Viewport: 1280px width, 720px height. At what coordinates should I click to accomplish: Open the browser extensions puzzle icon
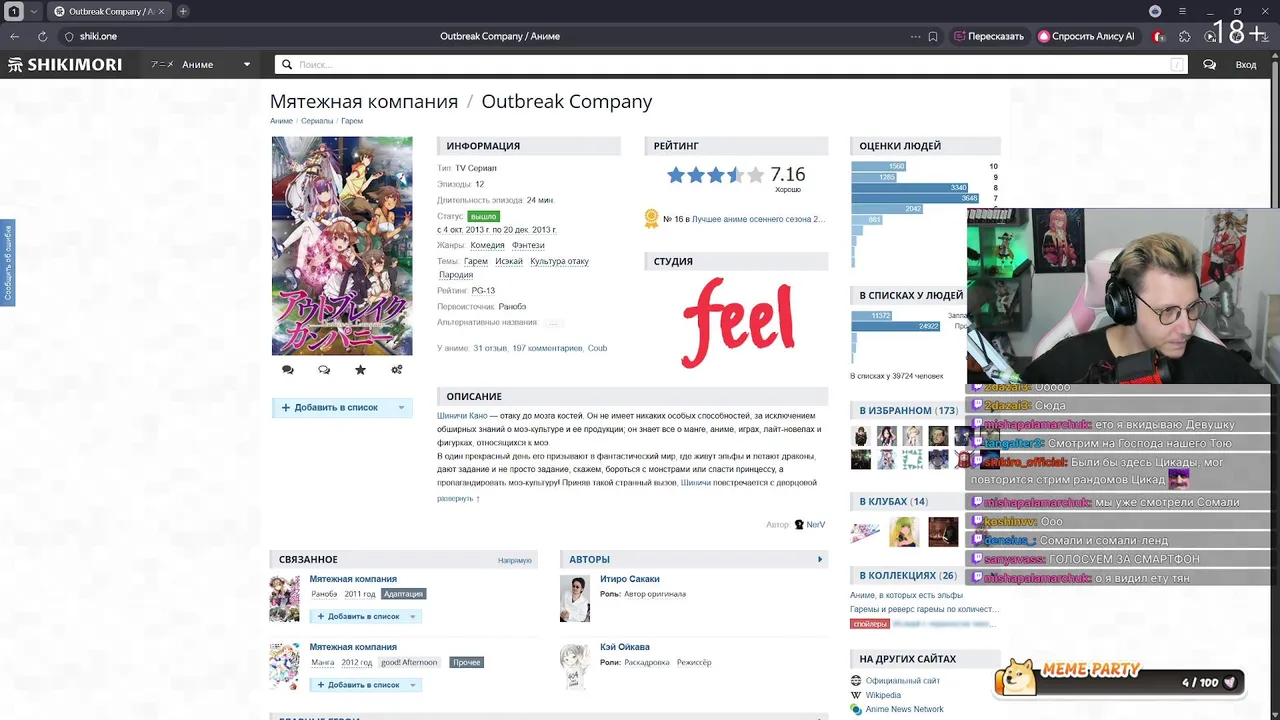[x=1185, y=36]
